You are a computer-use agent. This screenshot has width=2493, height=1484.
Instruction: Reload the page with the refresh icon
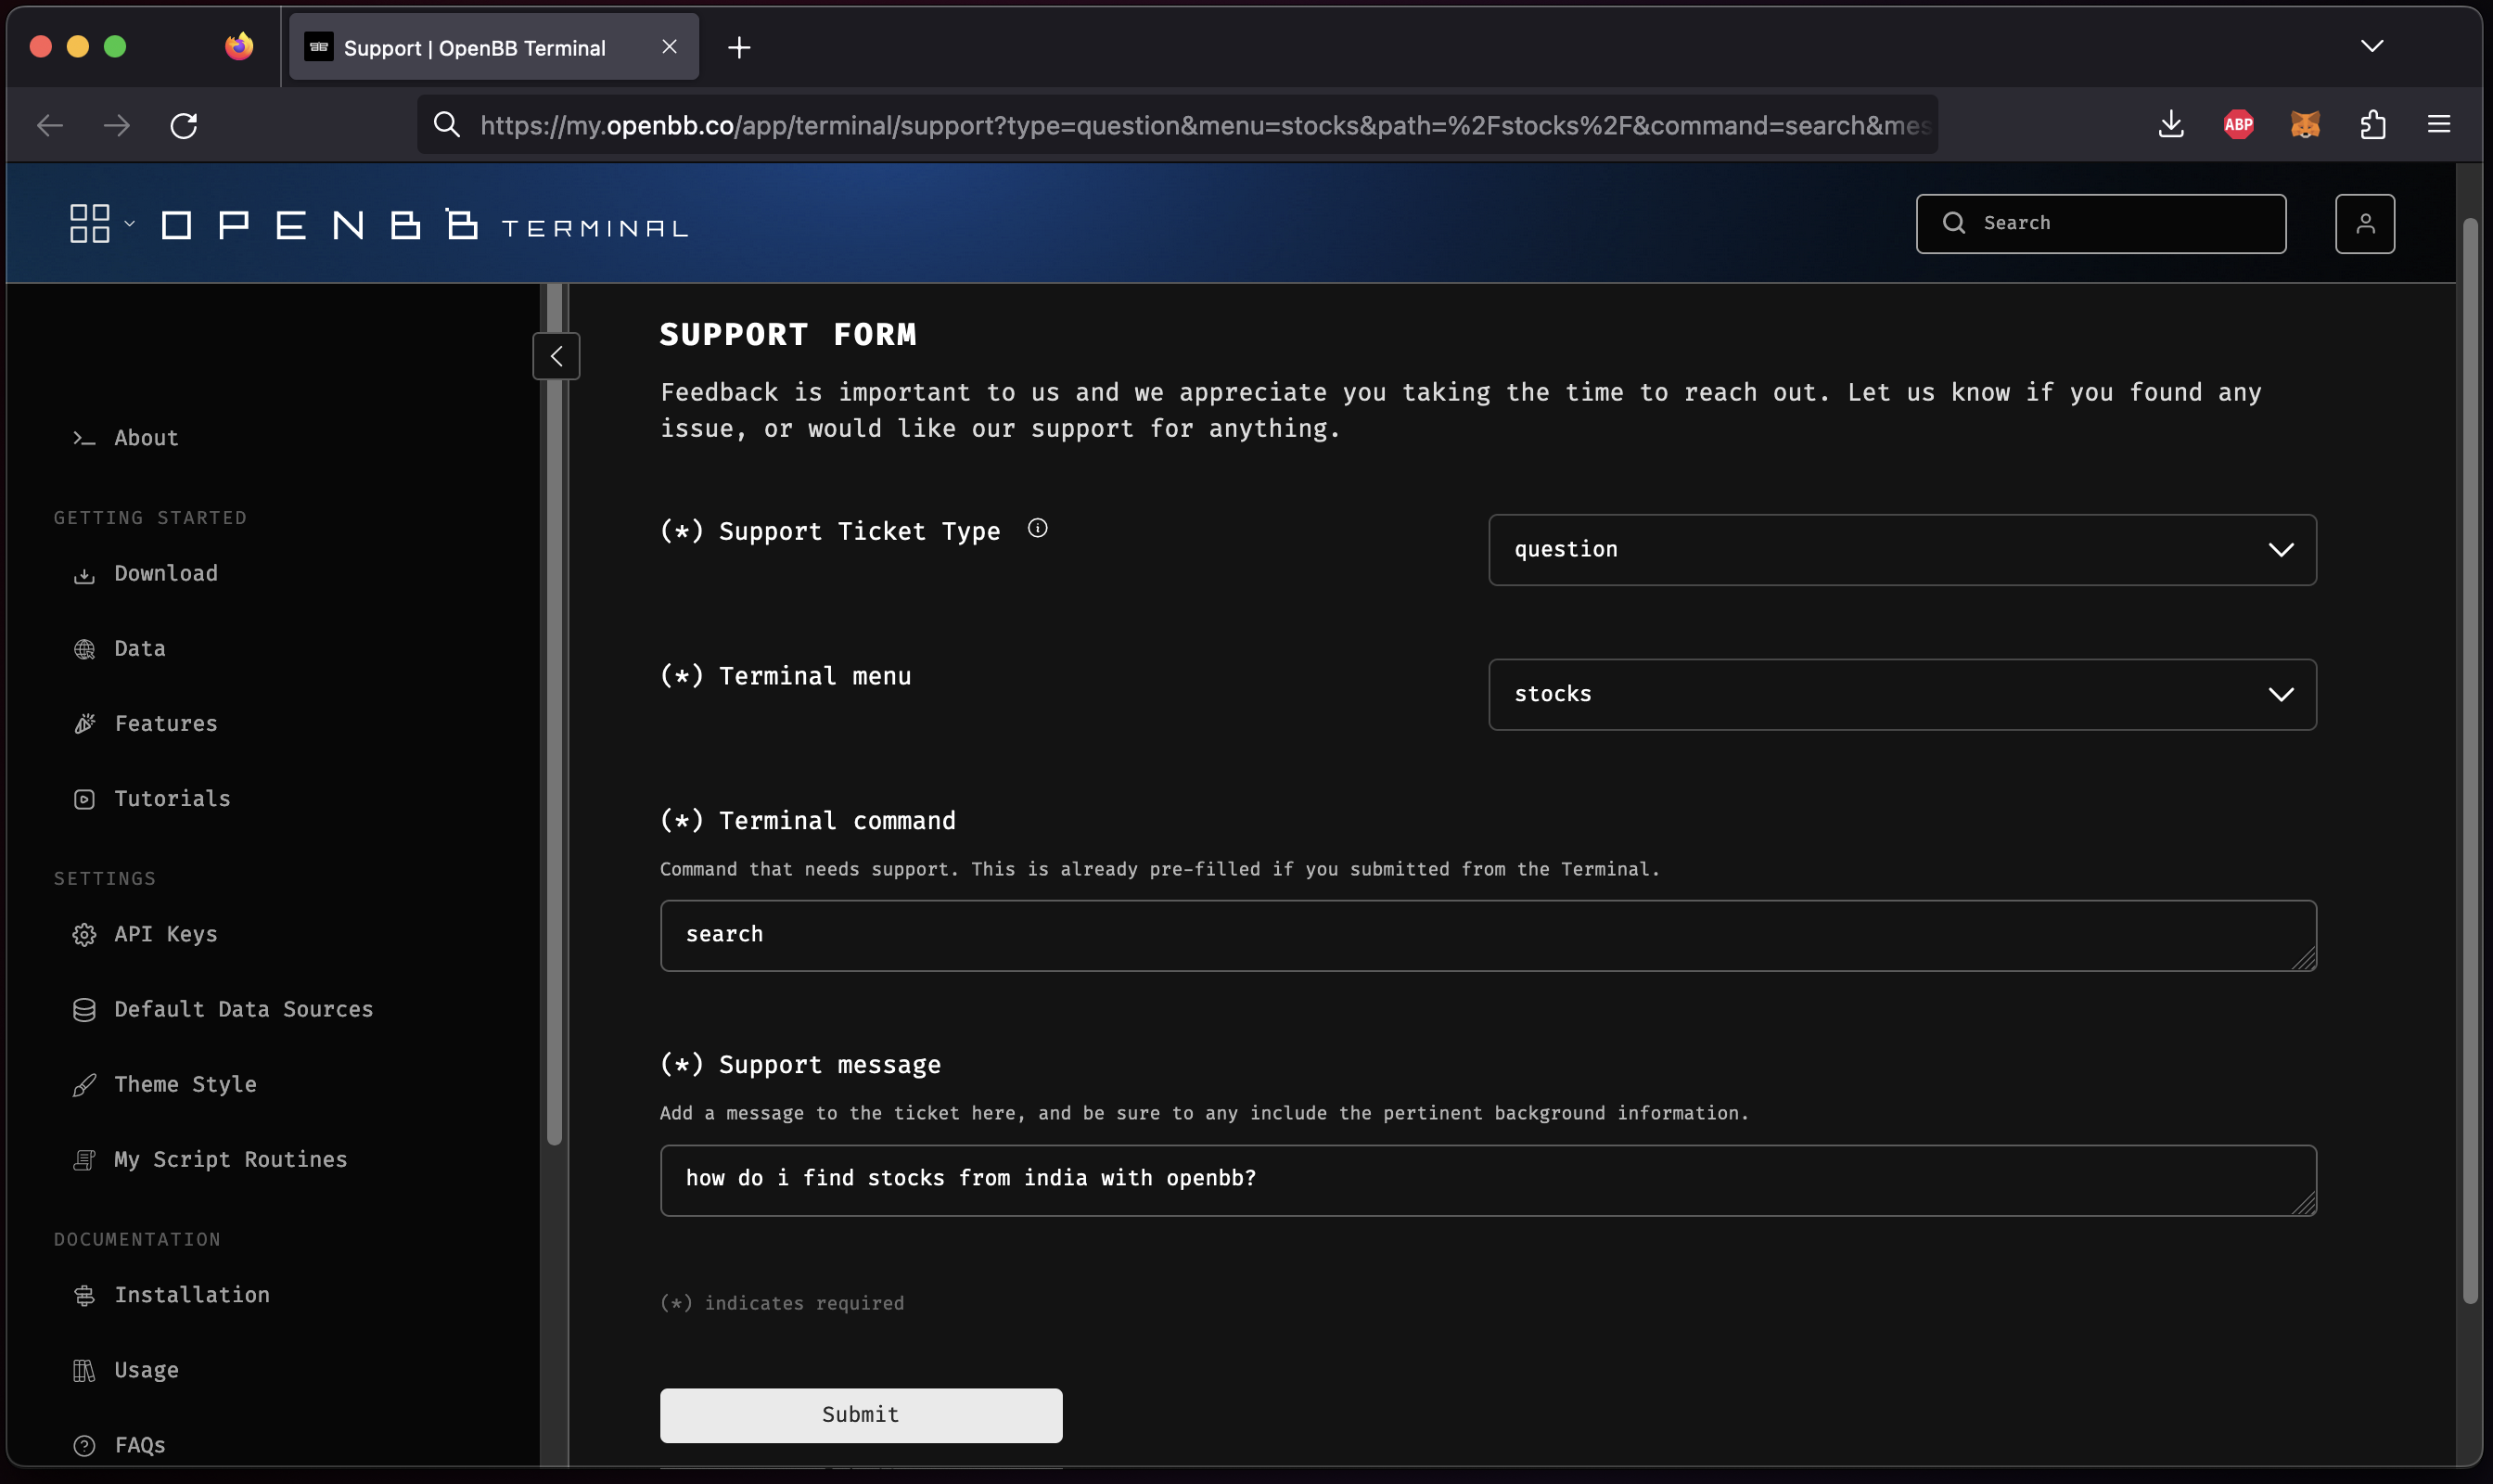coord(183,126)
